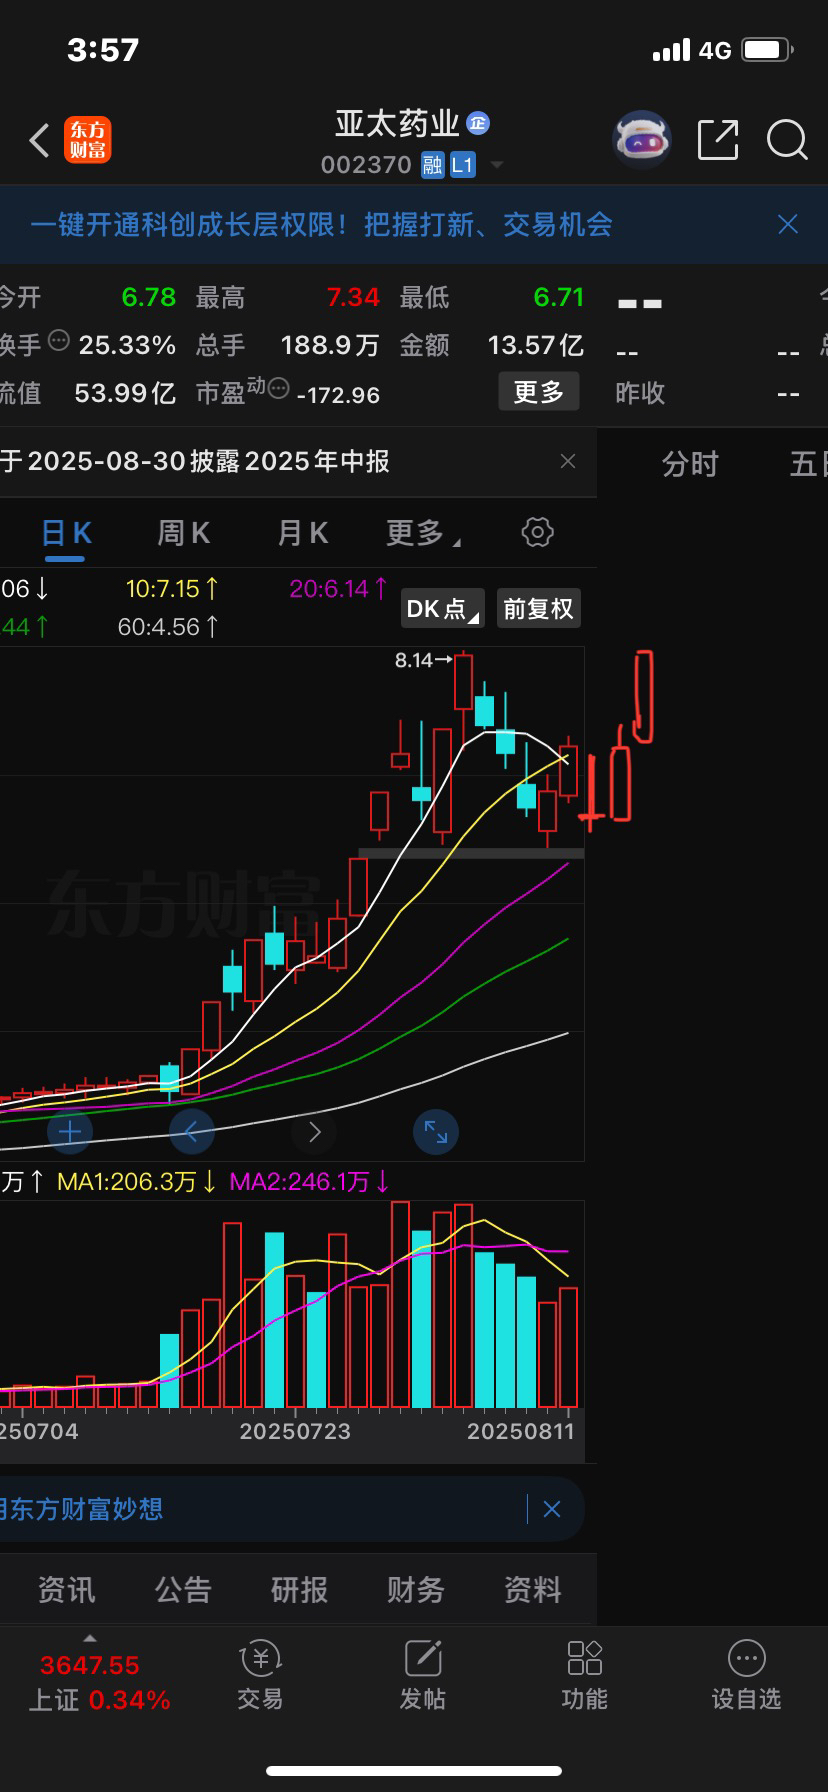Expand the 更多 chart period dropdown

(x=423, y=533)
